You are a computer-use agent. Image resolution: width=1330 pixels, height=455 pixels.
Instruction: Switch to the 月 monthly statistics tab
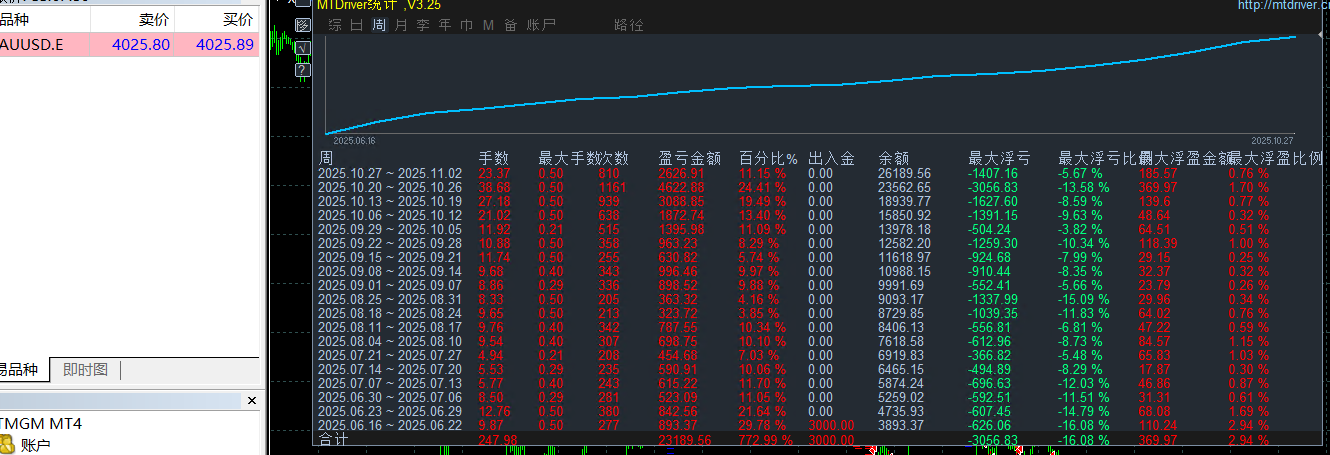(401, 25)
